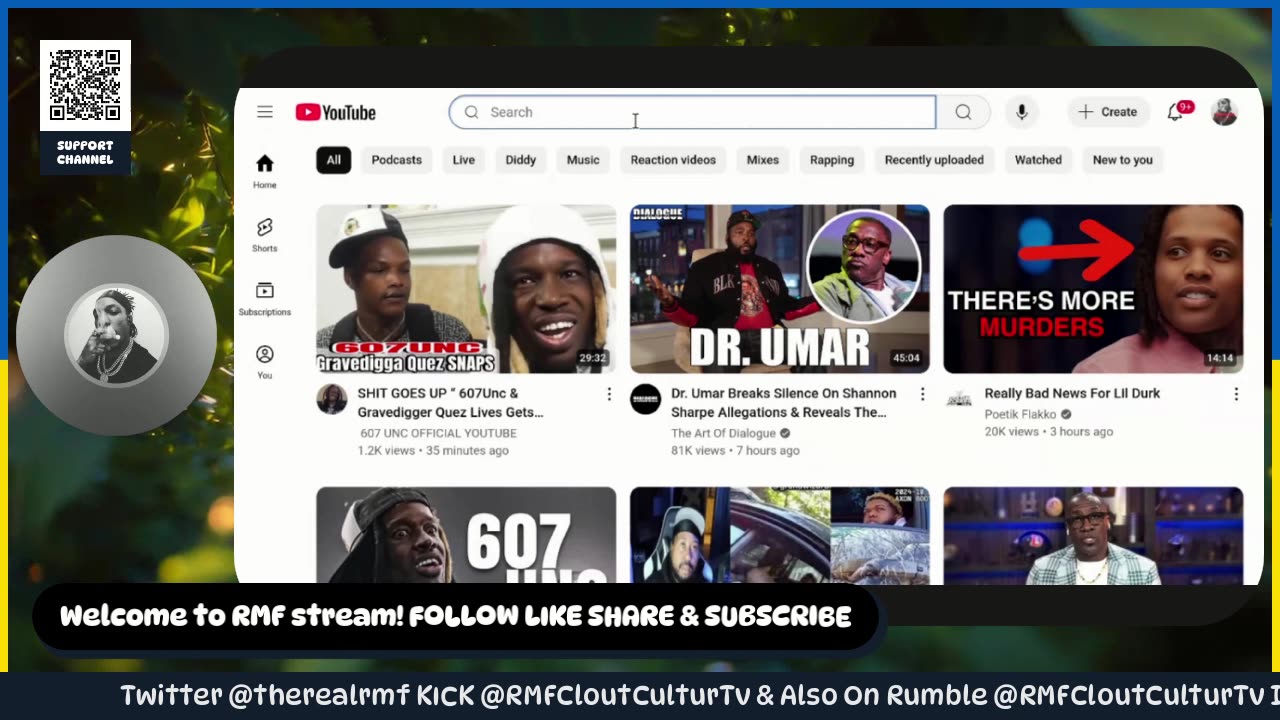The height and width of the screenshot is (720, 1280).
Task: Select the Podcasts filter chip
Action: [x=397, y=160]
